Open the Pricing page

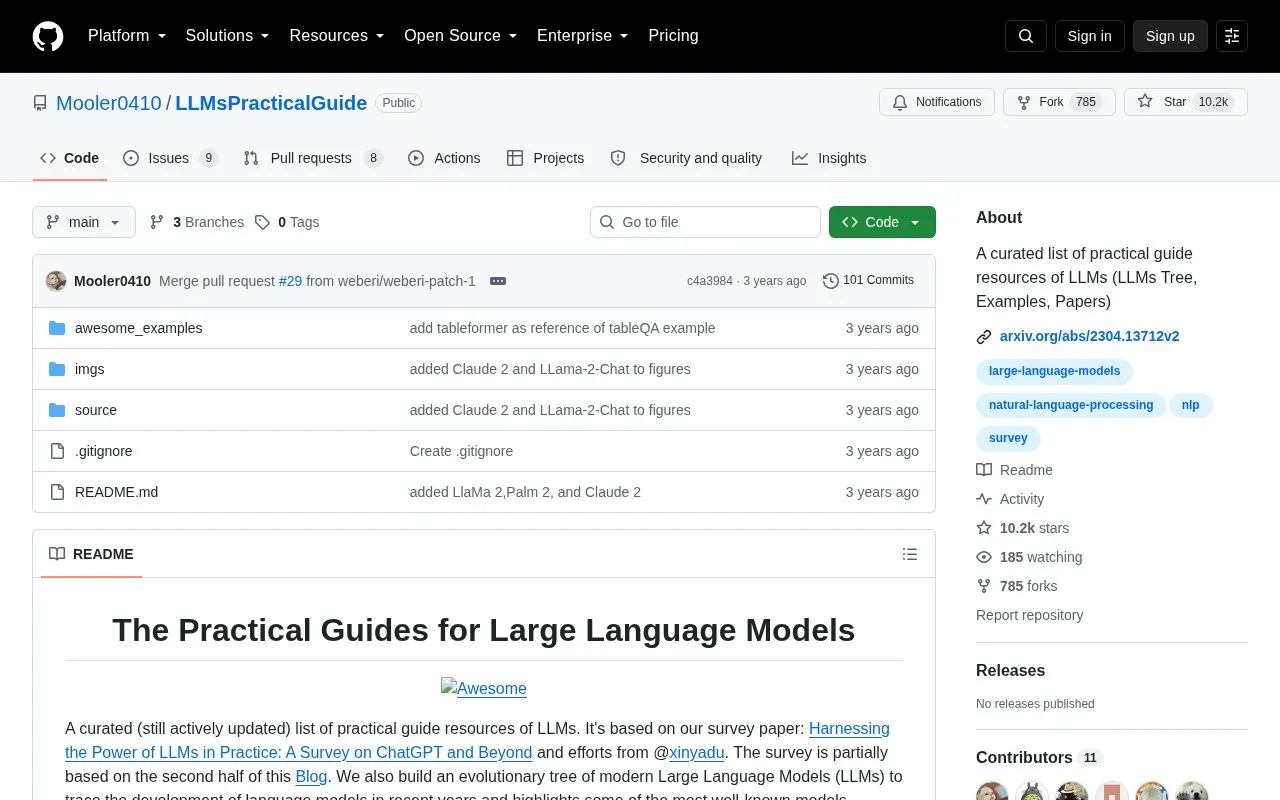click(x=673, y=36)
